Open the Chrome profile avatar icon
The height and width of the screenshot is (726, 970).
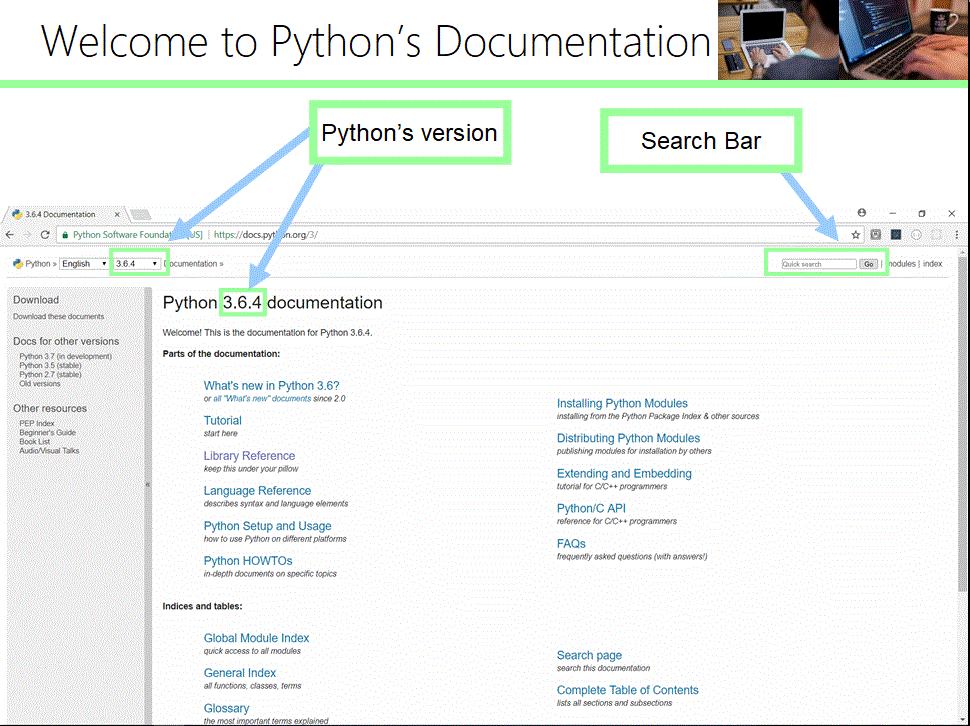861,213
